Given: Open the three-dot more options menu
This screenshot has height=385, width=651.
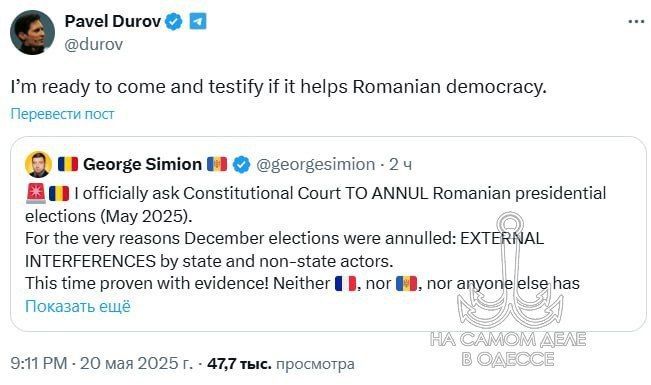Looking at the screenshot, I should click(x=636, y=22).
